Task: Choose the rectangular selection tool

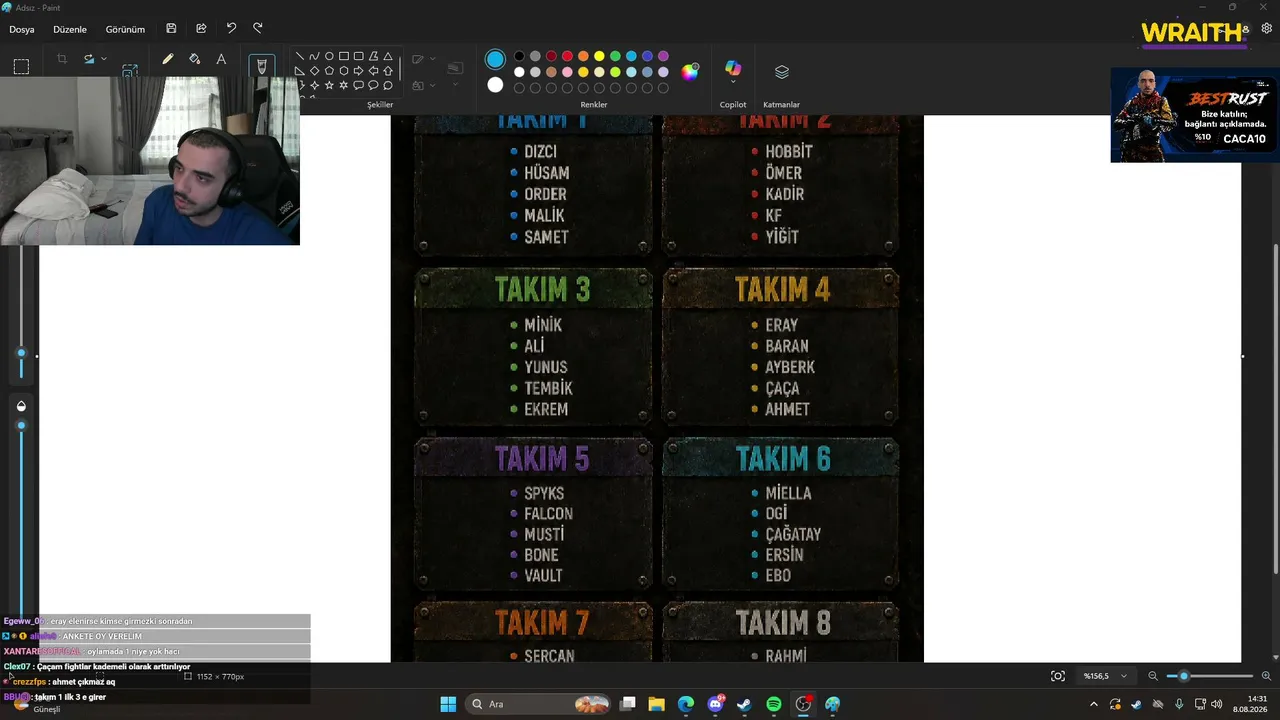Action: point(21,67)
